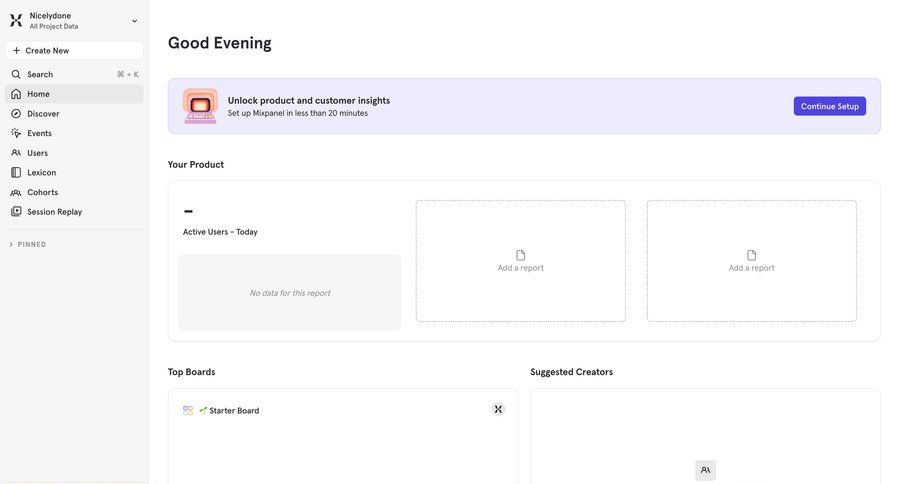Screen dimensions: 900x484
Task: Click the Events icon in sidebar
Action: pos(16,133)
